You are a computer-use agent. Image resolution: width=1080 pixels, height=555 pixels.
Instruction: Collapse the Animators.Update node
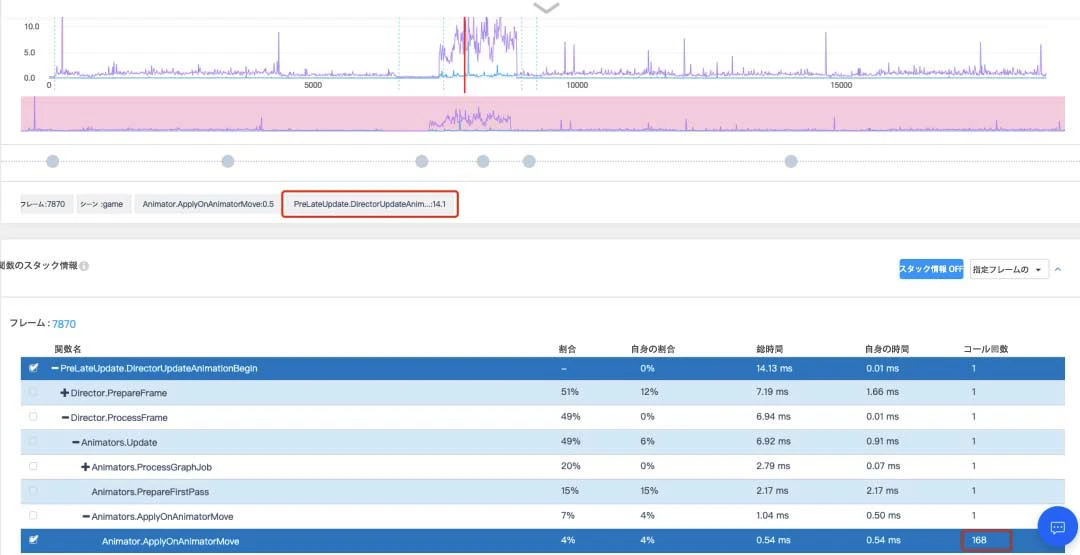pos(76,442)
